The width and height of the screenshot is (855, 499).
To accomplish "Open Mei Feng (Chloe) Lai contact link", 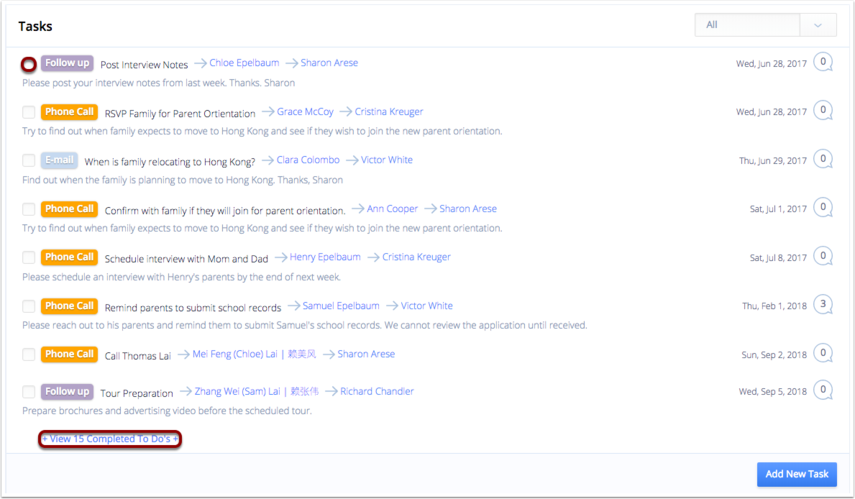I will (x=254, y=354).
